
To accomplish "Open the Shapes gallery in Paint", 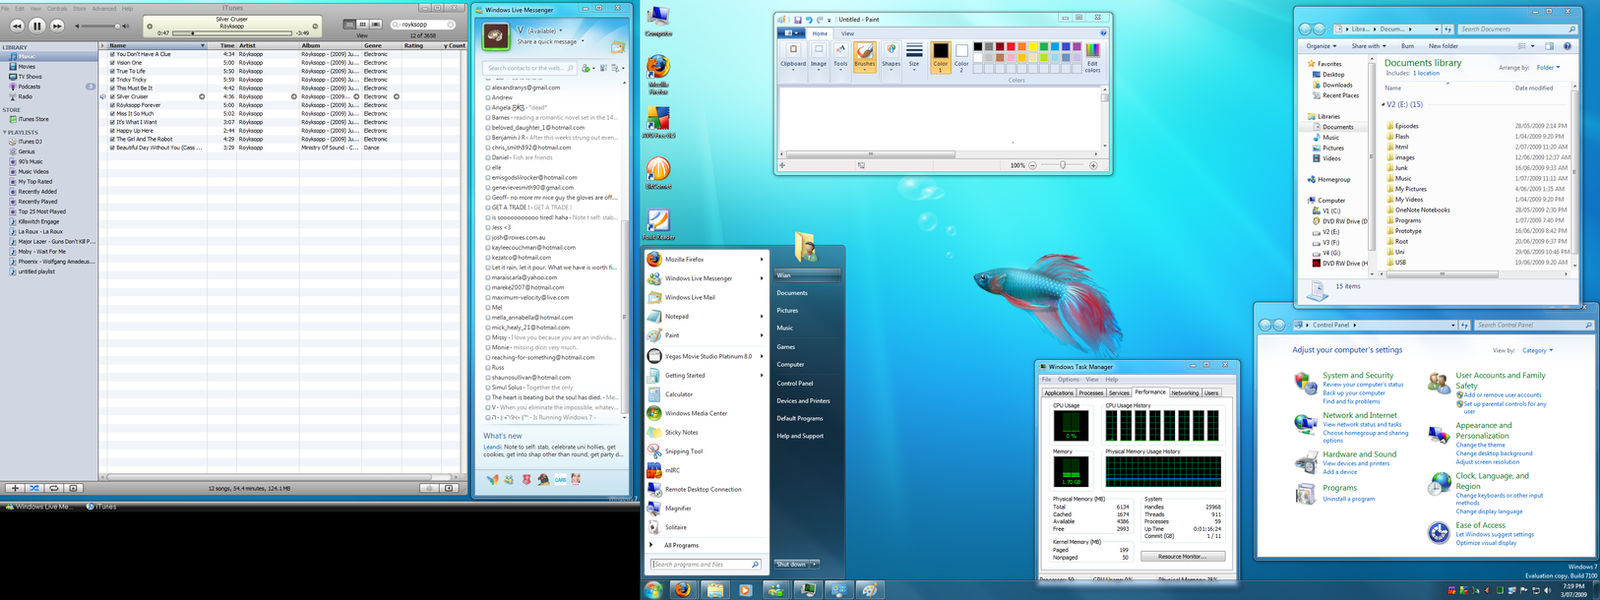I will click(891, 55).
